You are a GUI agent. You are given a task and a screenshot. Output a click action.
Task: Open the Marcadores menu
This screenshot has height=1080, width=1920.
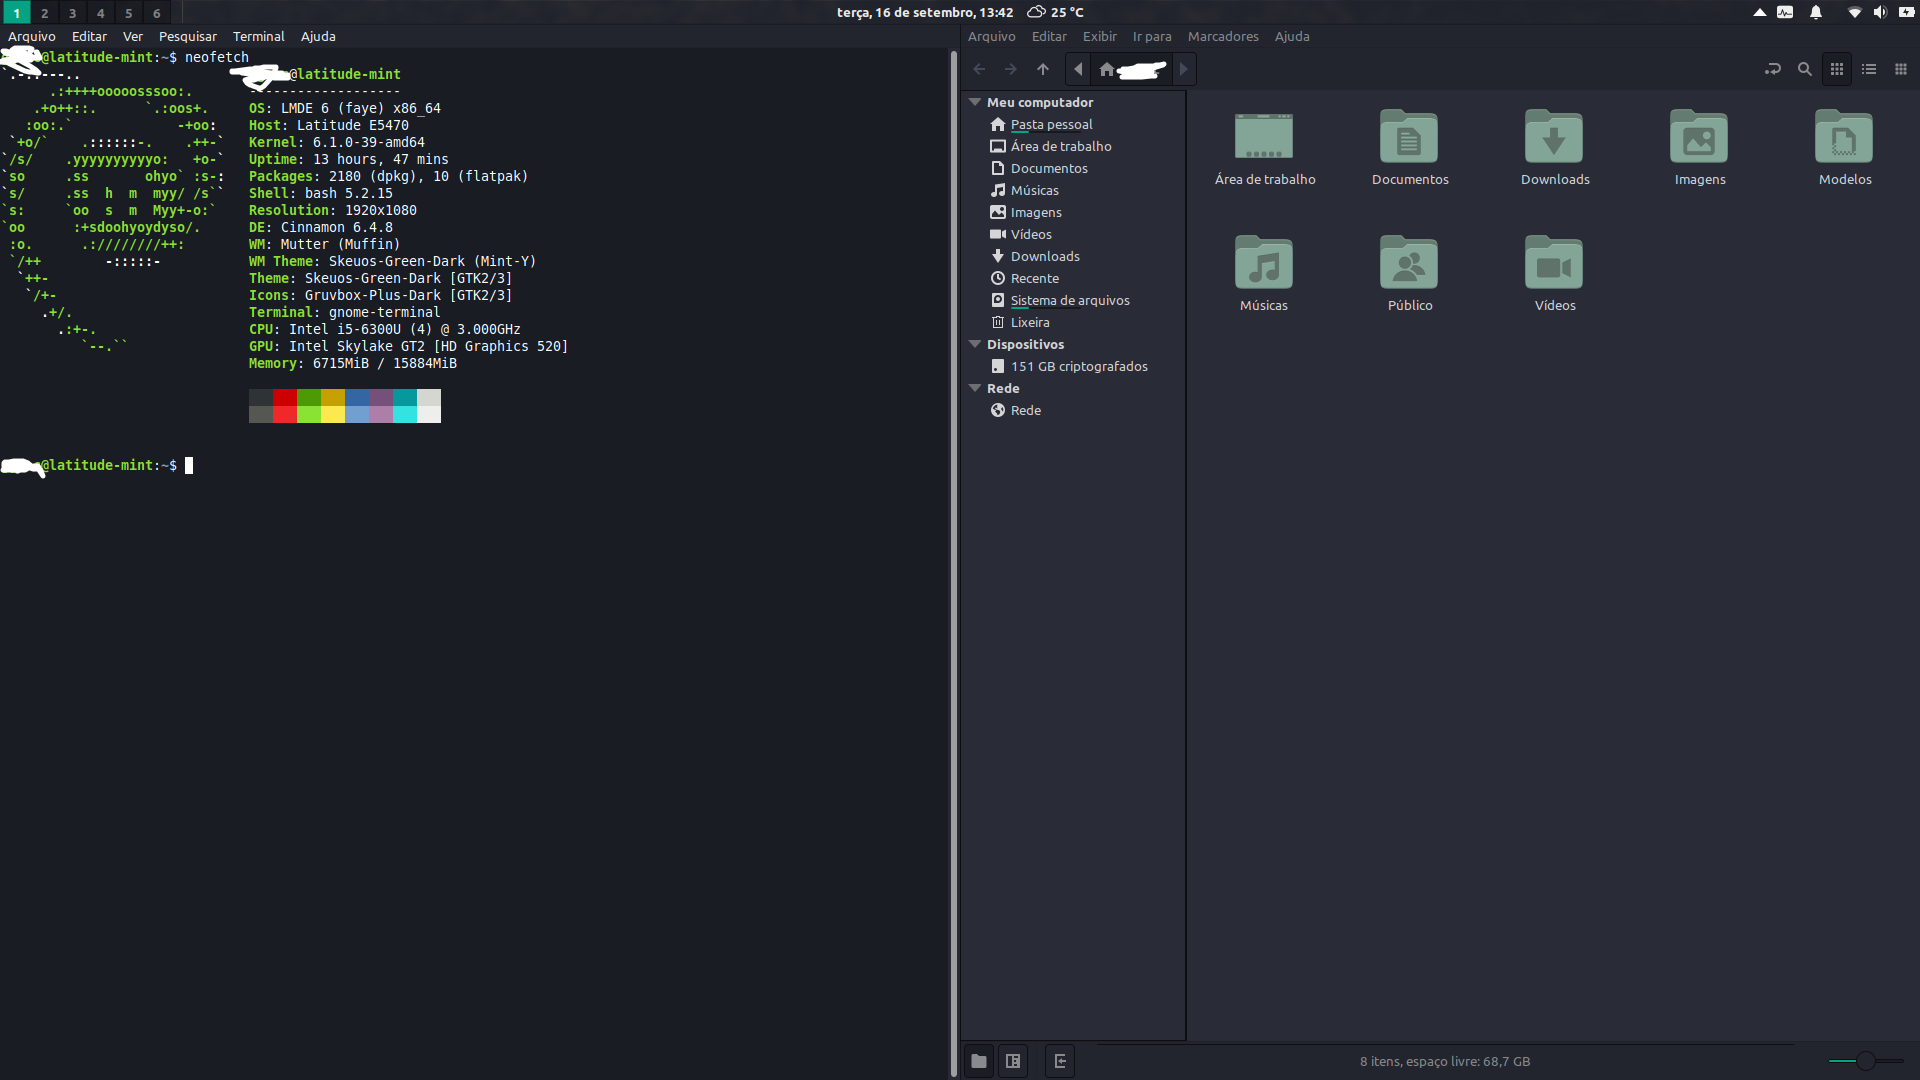[x=1223, y=36]
